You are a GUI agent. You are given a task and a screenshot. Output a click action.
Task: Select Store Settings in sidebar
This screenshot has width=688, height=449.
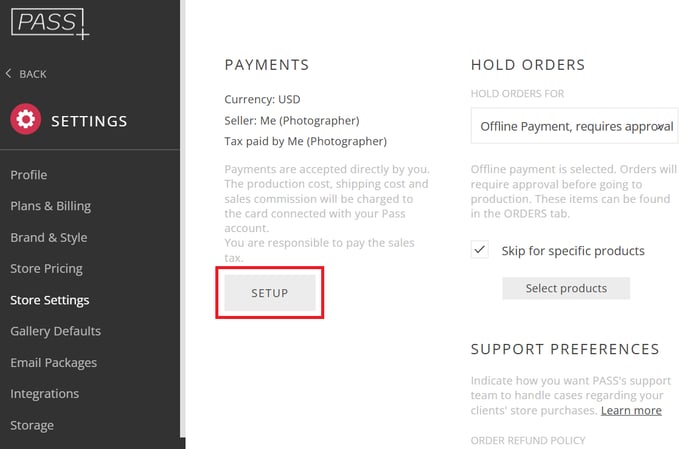click(x=50, y=300)
